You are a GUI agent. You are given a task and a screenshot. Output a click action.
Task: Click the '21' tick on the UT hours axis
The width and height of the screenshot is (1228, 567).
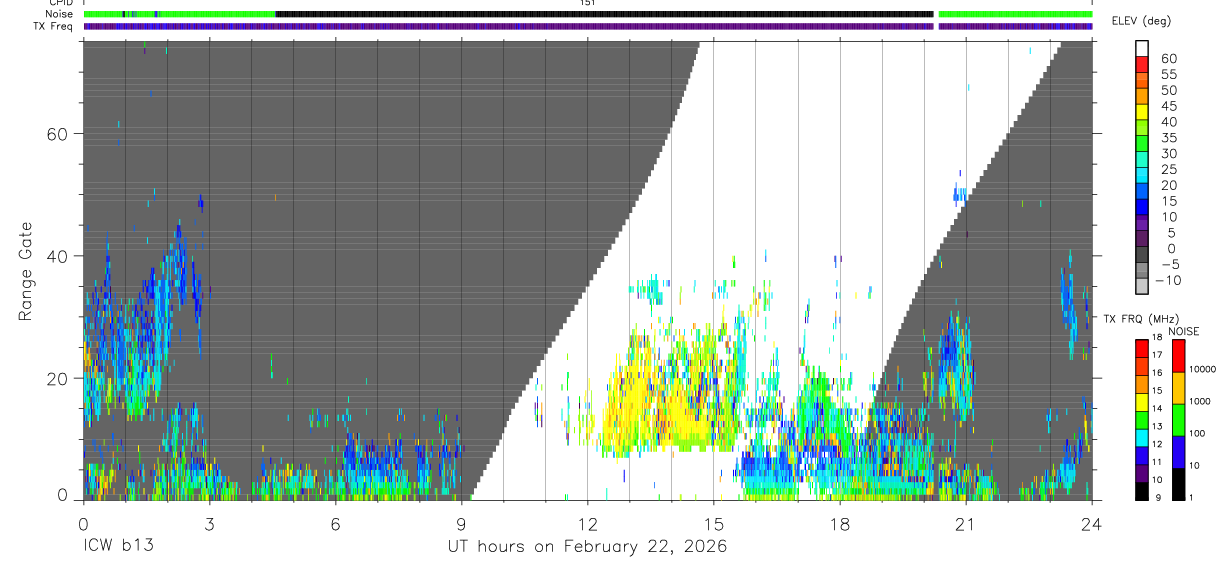[x=966, y=523]
